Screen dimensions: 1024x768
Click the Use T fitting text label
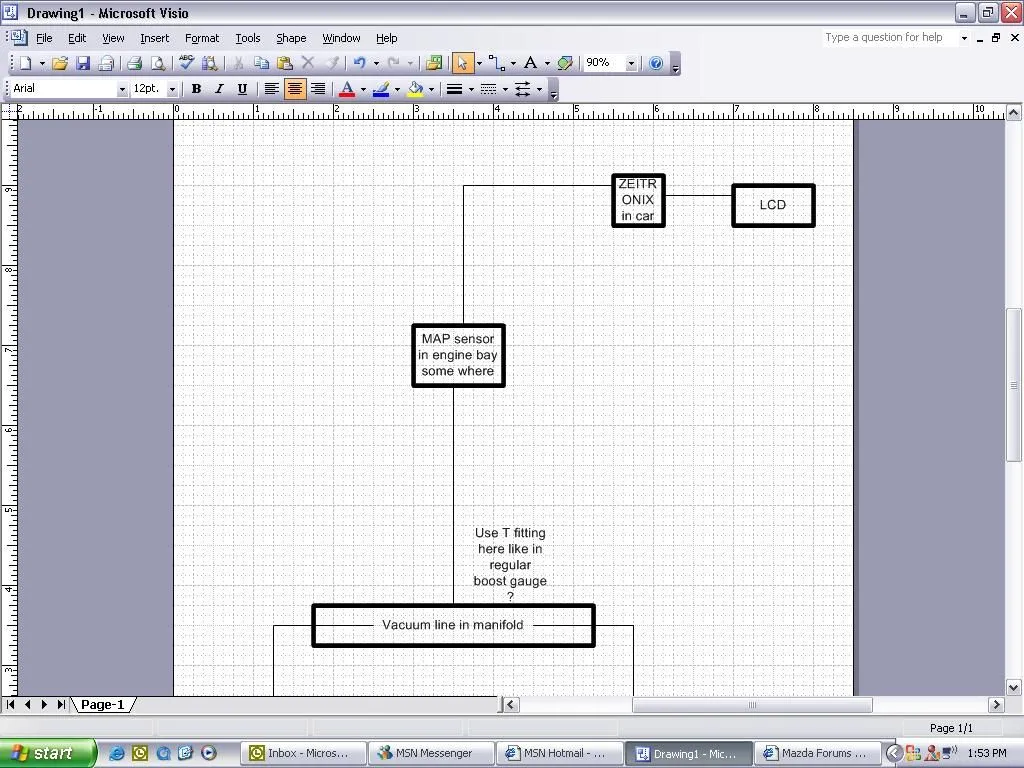pyautogui.click(x=510, y=565)
